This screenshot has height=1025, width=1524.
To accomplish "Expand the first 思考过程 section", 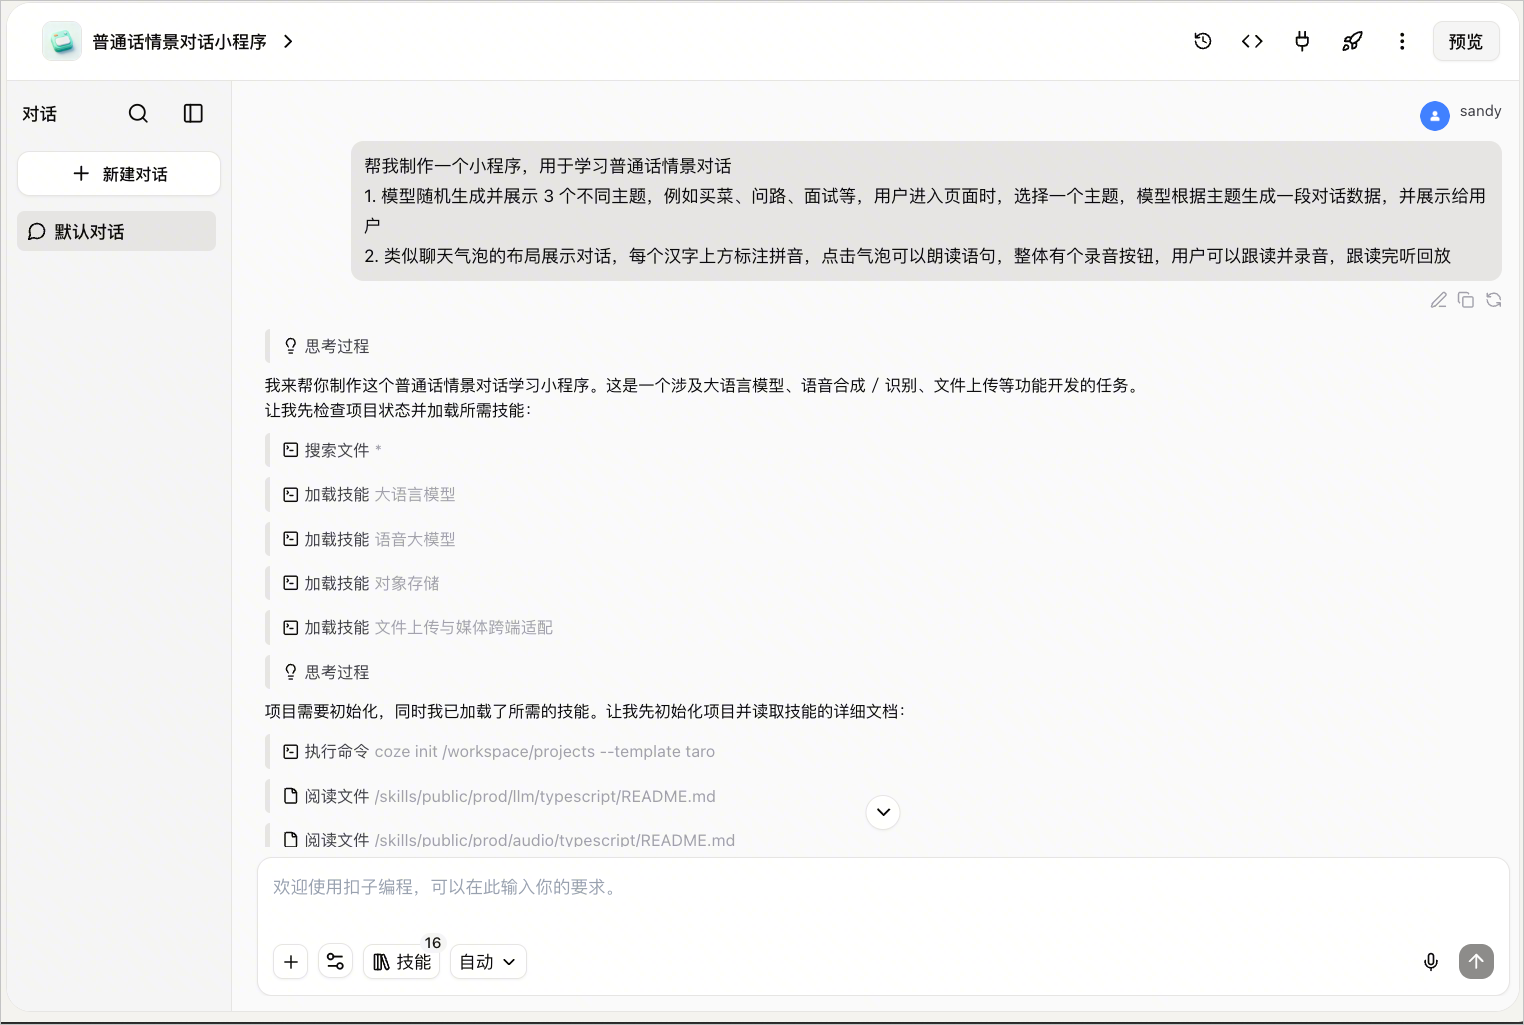I will 326,346.
